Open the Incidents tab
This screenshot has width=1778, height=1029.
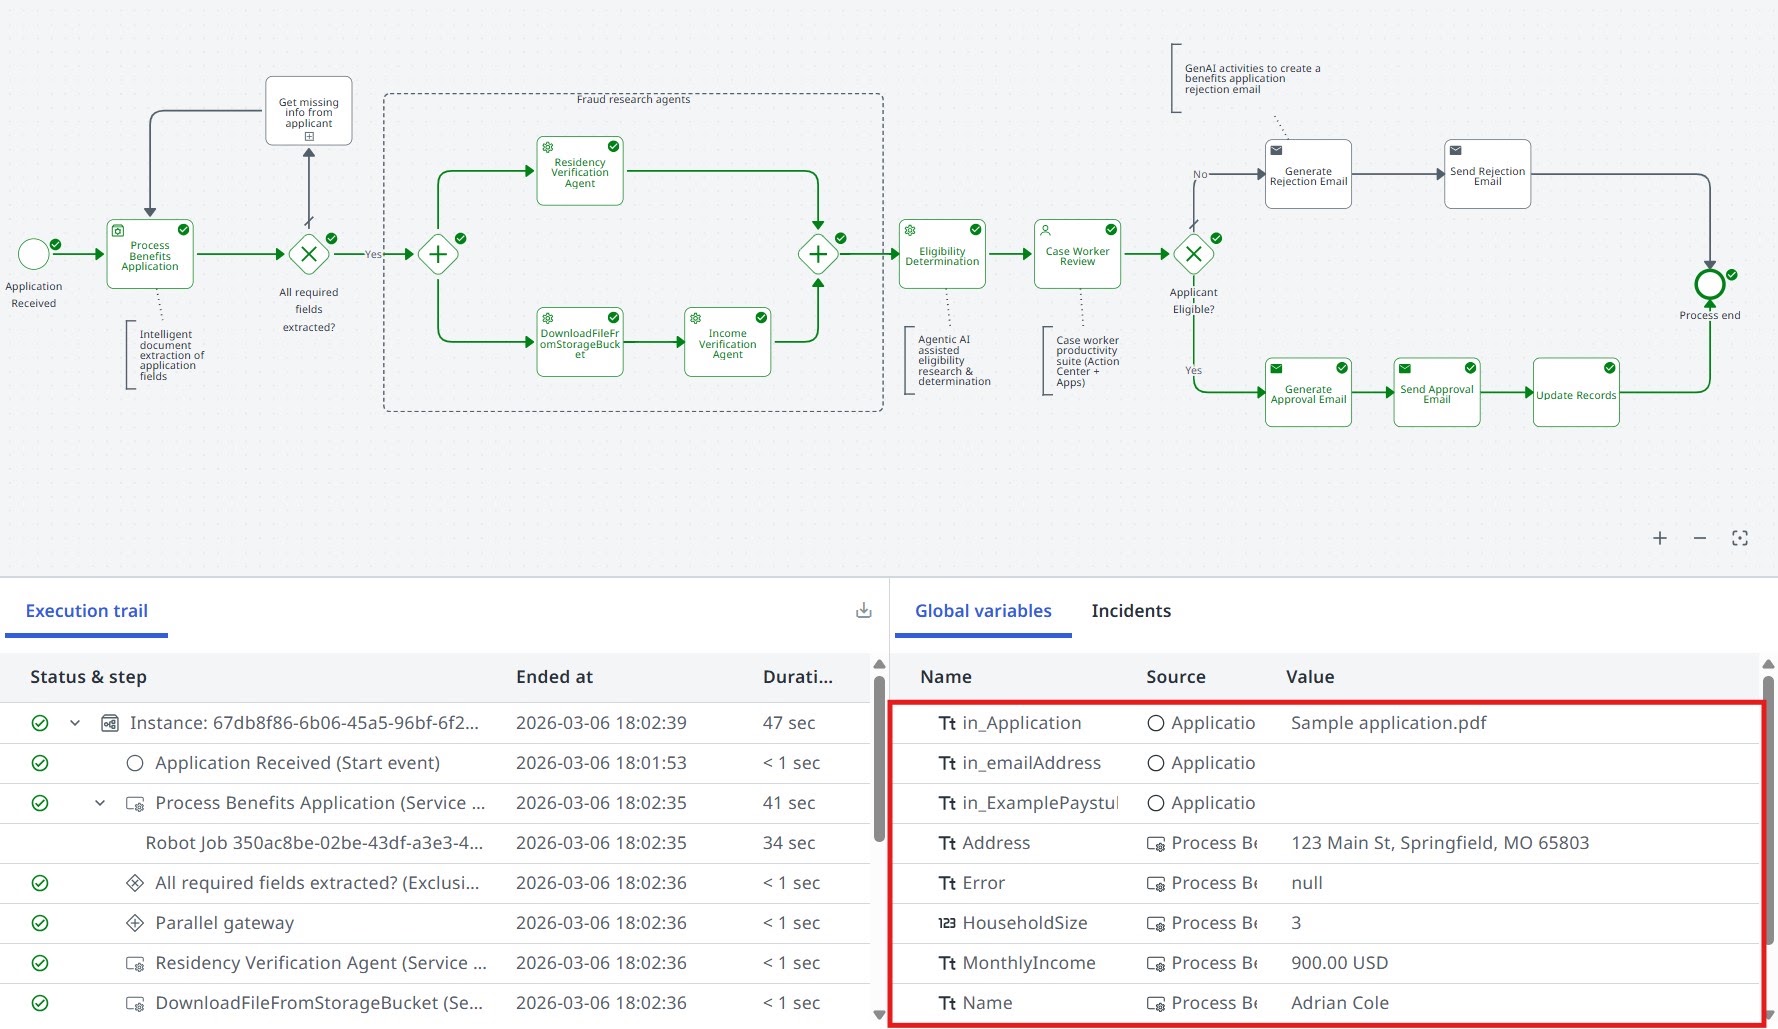tap(1131, 611)
